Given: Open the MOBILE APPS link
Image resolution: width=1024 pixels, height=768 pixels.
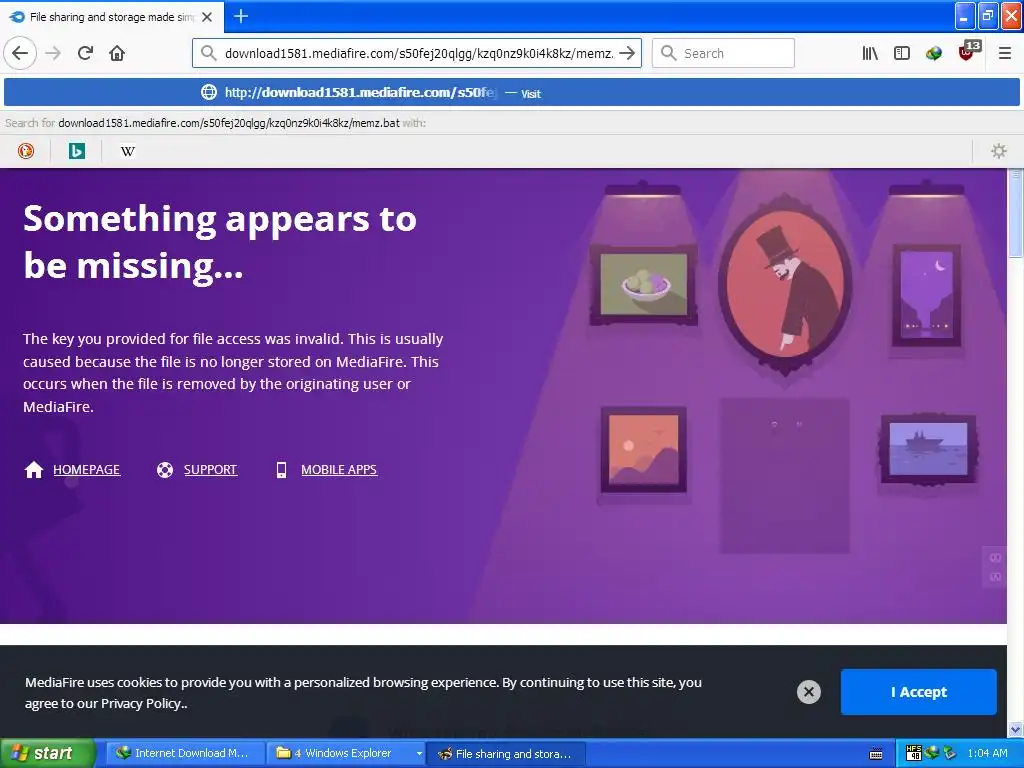Looking at the screenshot, I should [339, 470].
